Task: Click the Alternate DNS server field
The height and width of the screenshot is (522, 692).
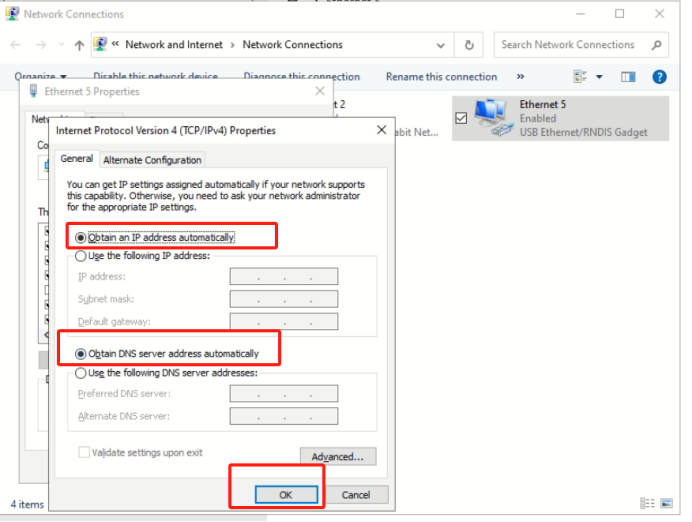Action: coord(284,416)
